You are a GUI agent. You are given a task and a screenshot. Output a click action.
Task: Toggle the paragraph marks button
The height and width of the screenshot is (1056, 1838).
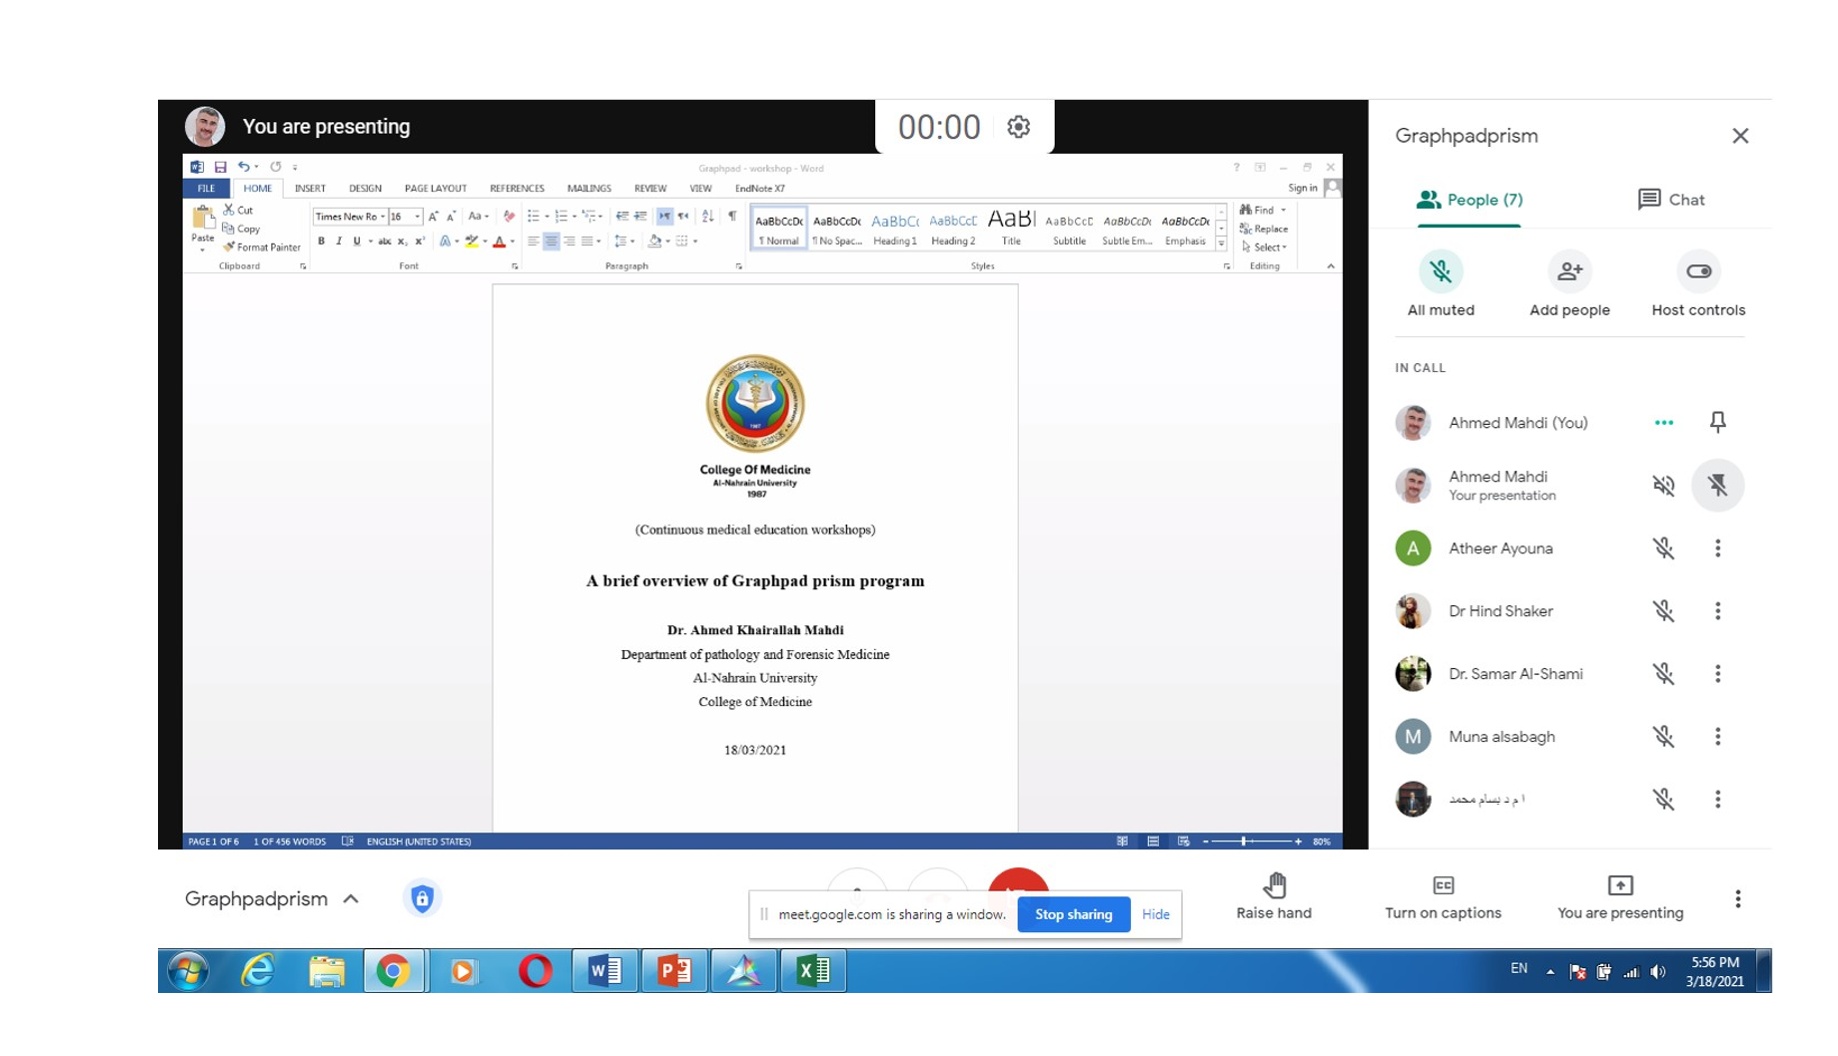(733, 216)
